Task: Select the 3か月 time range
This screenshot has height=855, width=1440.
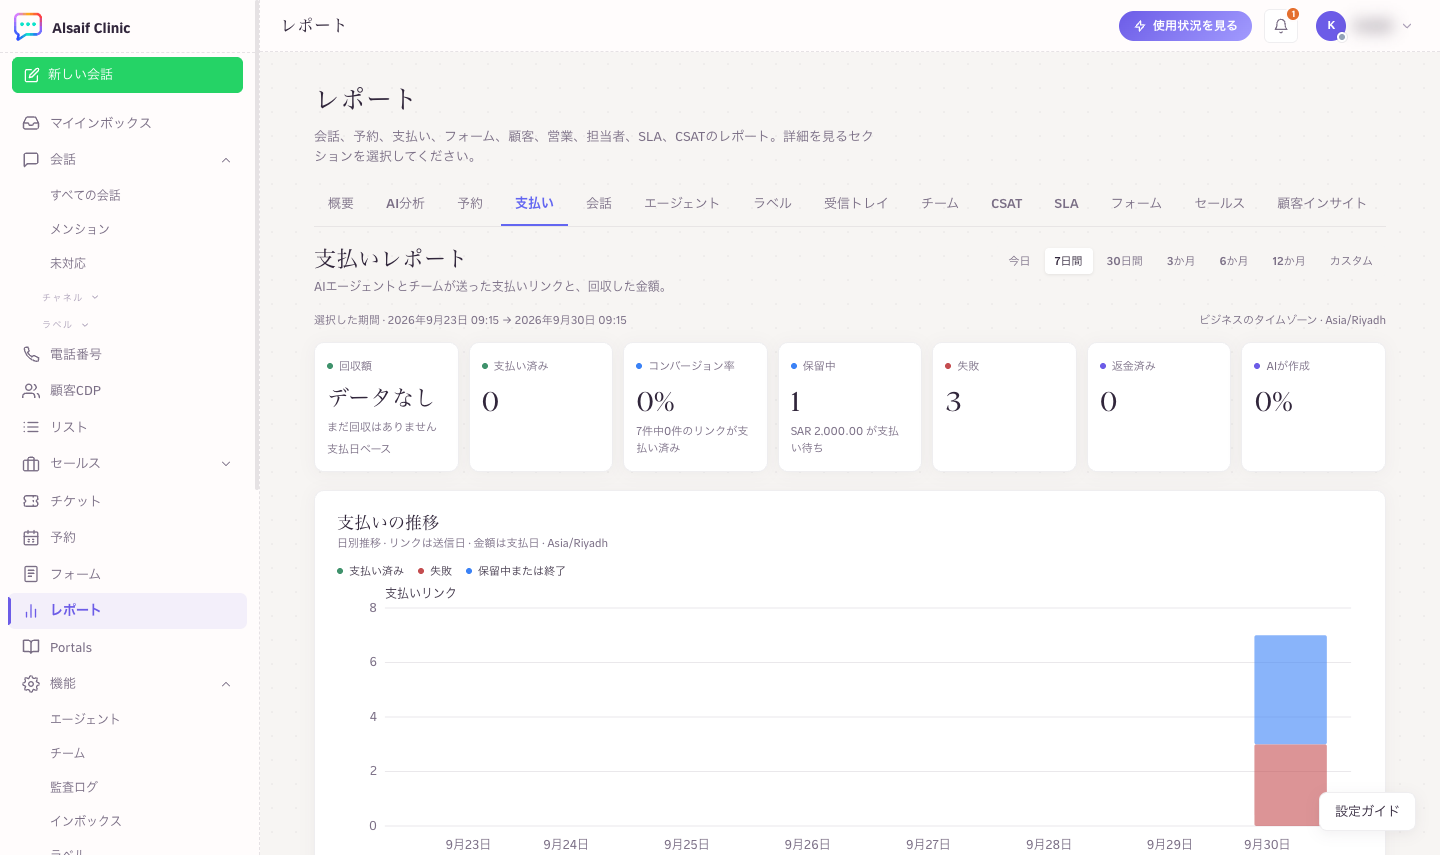Action: [1181, 261]
